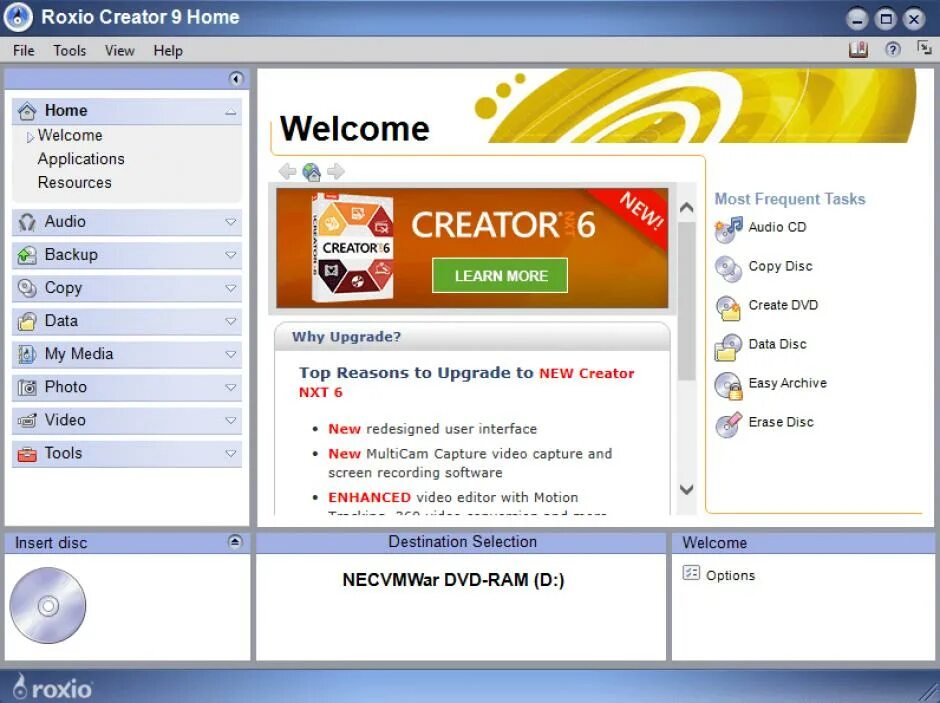
Task: Click the Audio CD task icon
Action: tap(728, 230)
